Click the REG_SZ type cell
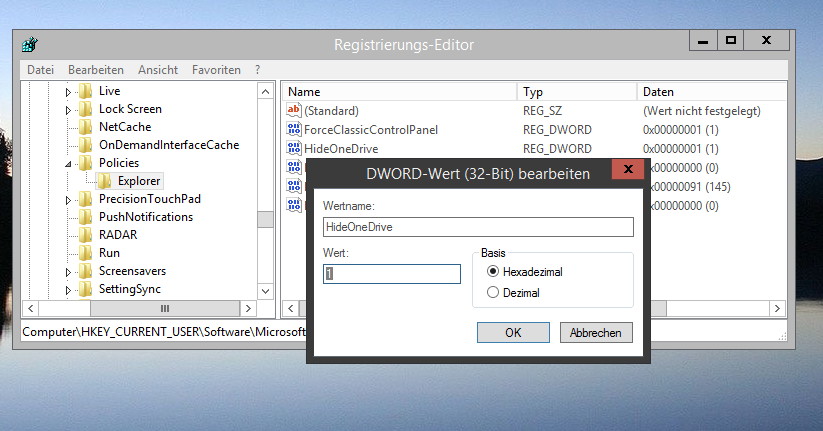This screenshot has height=431, width=823. coord(542,111)
